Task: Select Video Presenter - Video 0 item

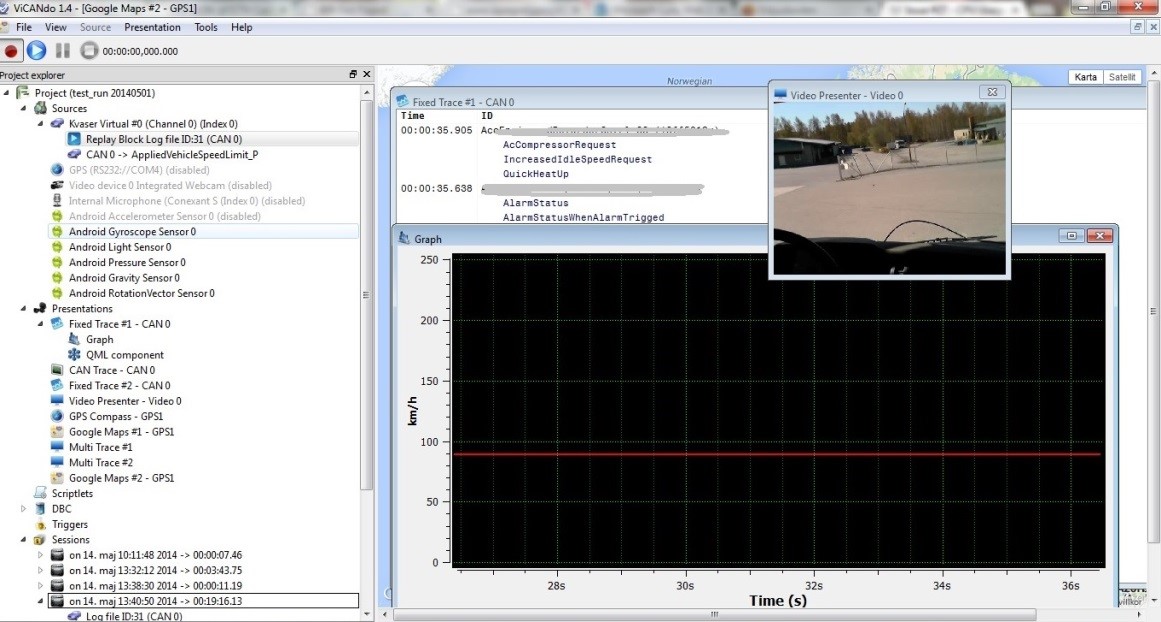Action: click(125, 401)
